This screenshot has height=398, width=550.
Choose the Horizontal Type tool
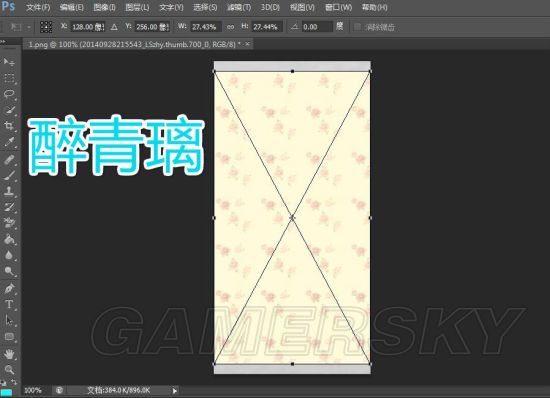click(x=9, y=304)
